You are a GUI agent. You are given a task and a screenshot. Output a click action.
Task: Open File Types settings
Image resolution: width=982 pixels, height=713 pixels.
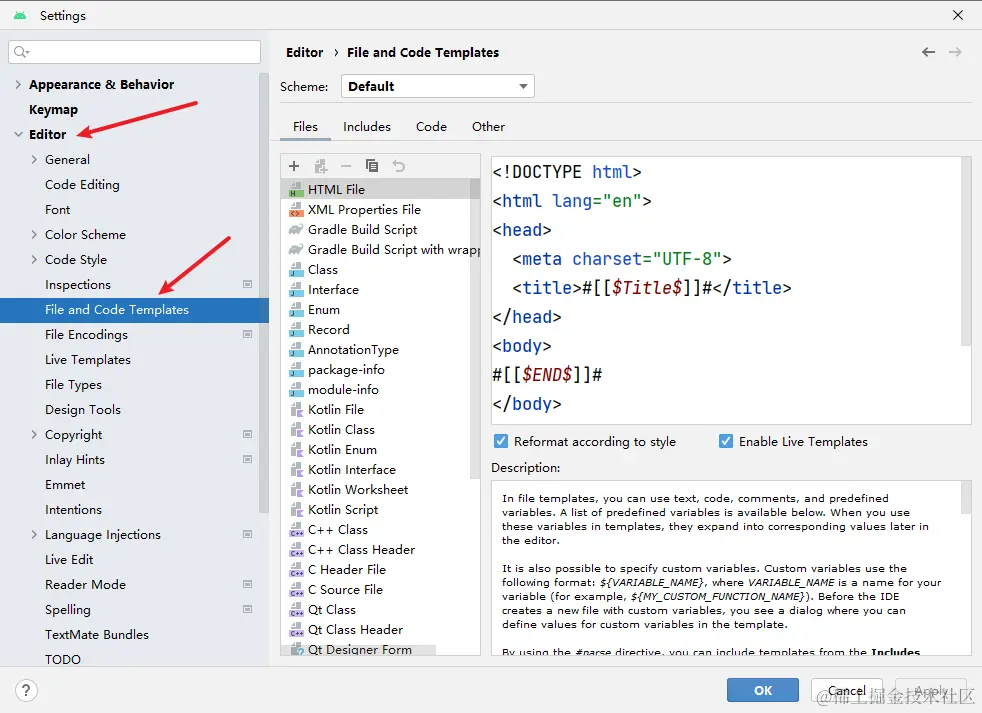(x=73, y=385)
